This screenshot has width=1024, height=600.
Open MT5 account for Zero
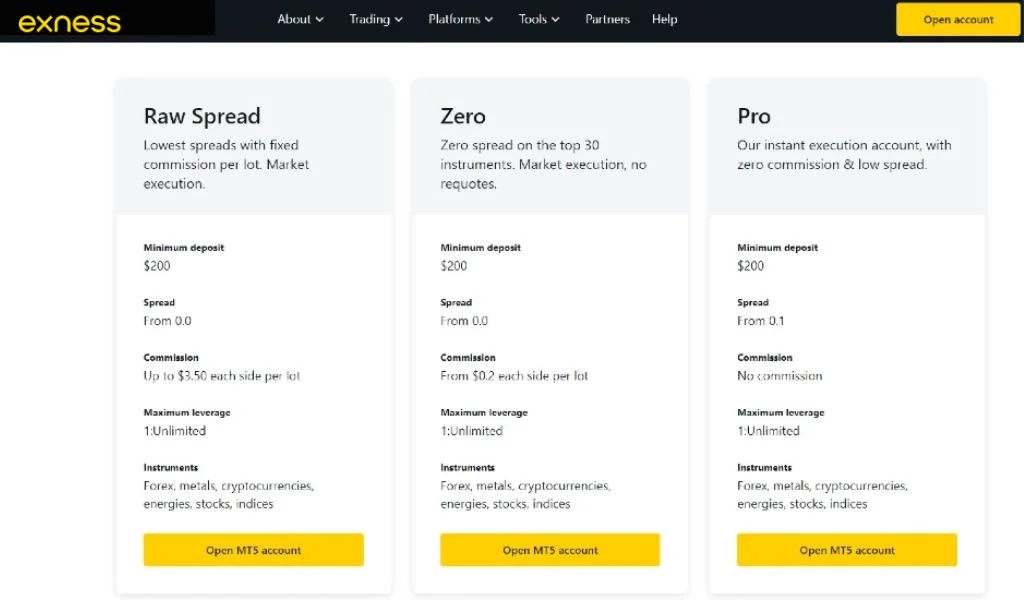tap(550, 550)
